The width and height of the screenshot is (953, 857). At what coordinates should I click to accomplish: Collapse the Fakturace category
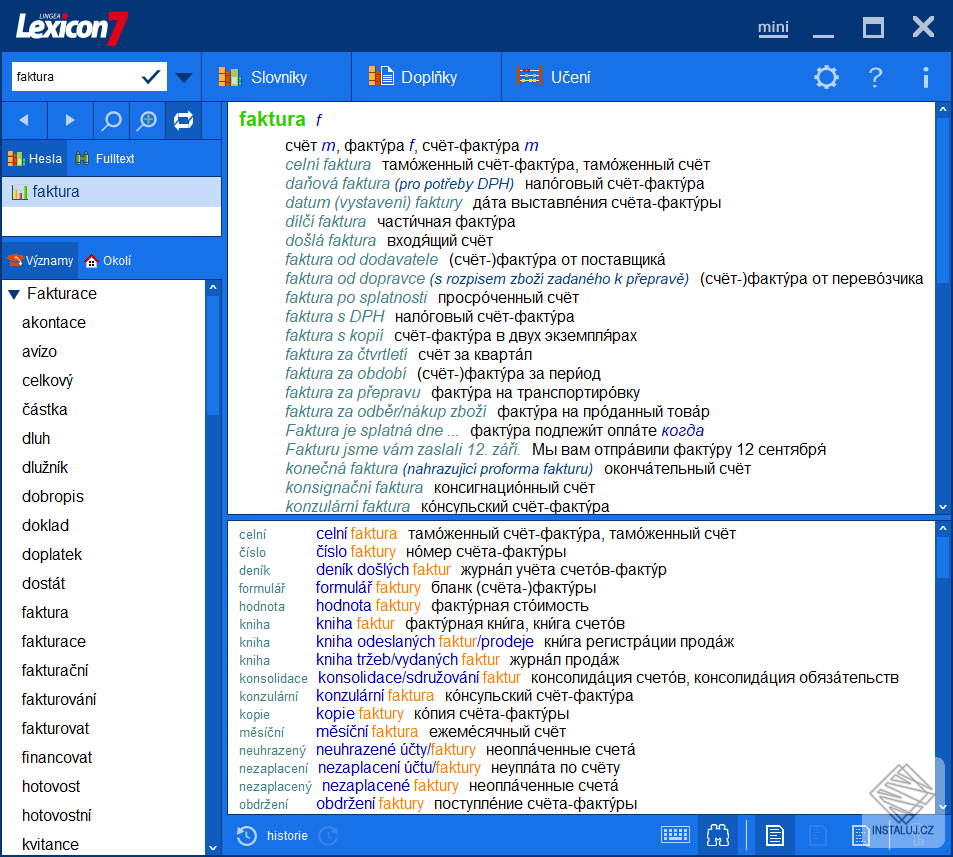tap(14, 294)
